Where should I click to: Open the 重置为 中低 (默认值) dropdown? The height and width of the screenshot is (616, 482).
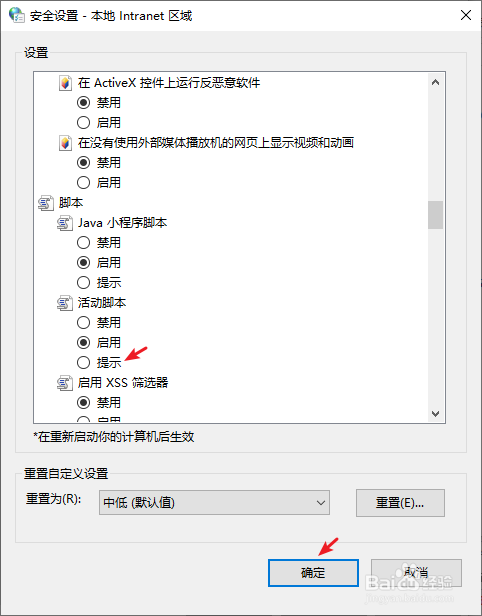tap(214, 502)
